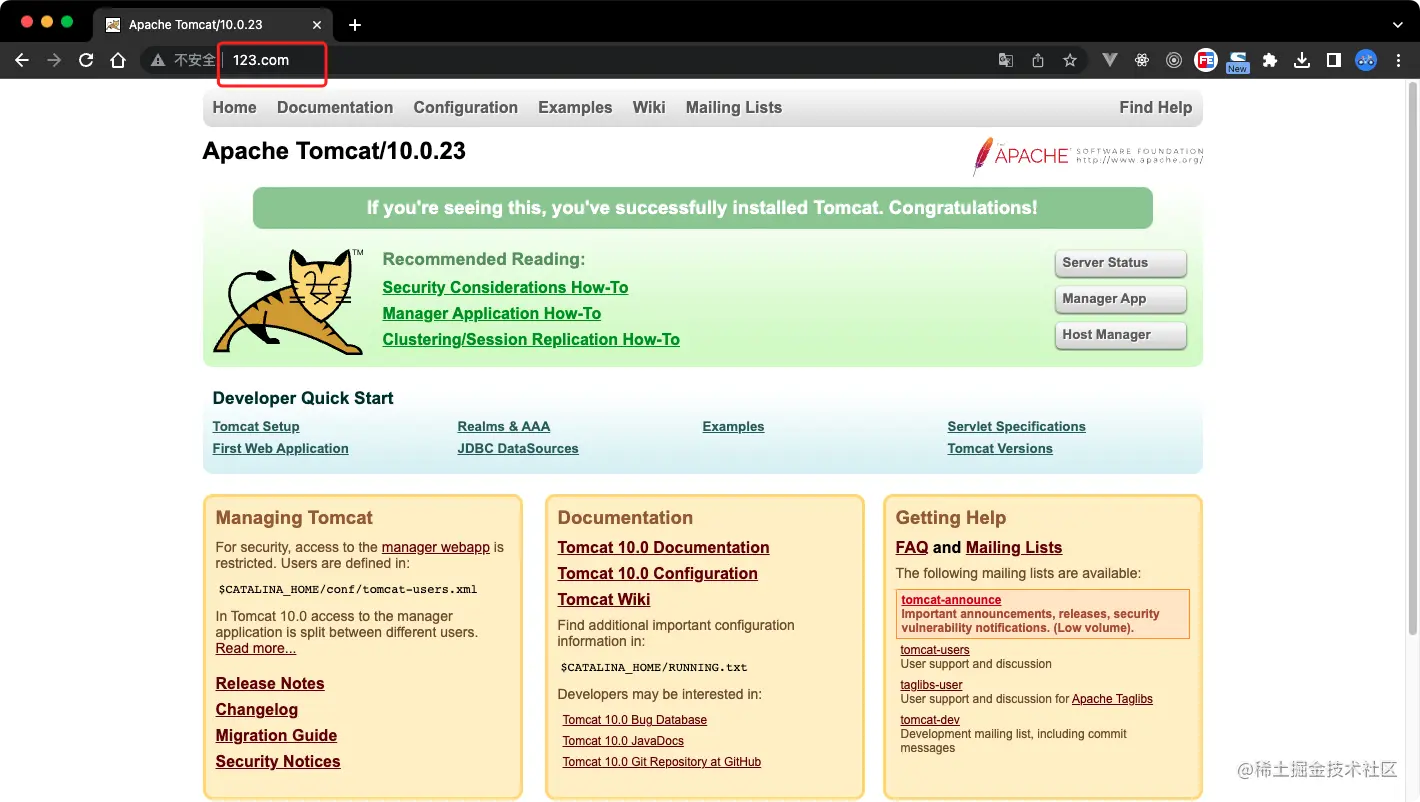Open Security Considerations How-To
Viewport: 1420px width, 802px height.
point(505,287)
